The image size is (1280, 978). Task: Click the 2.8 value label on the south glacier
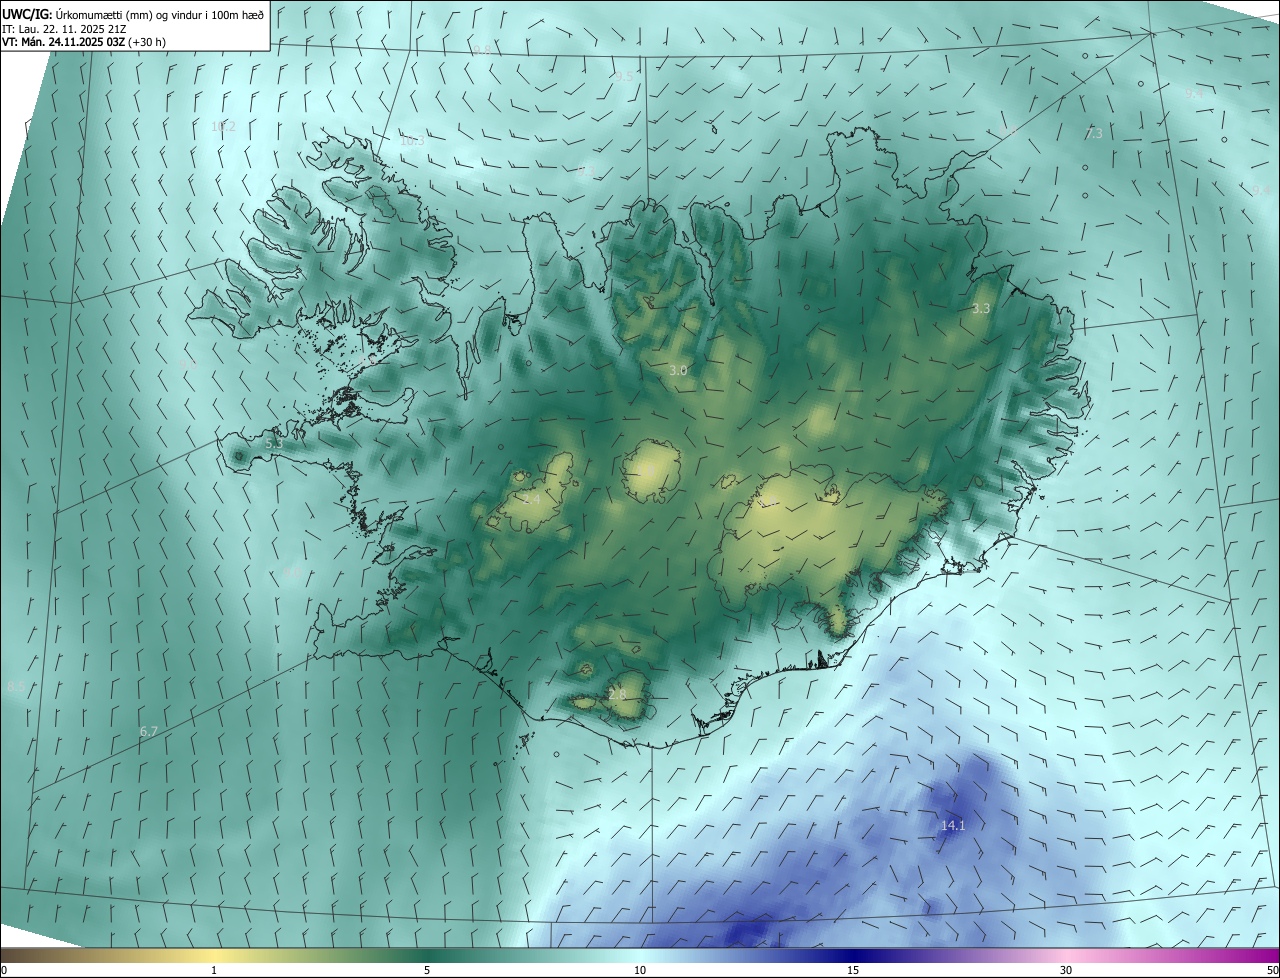point(617,694)
